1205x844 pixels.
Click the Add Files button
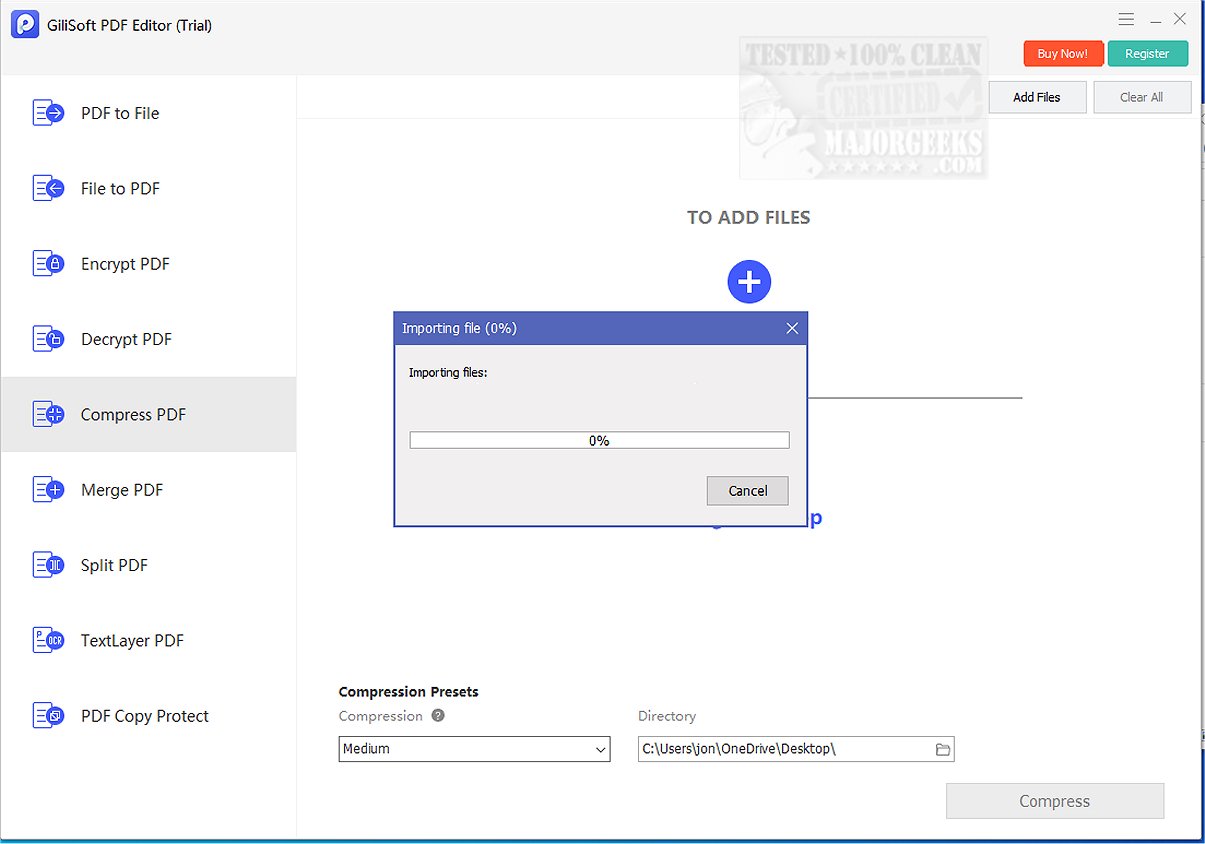(1037, 97)
